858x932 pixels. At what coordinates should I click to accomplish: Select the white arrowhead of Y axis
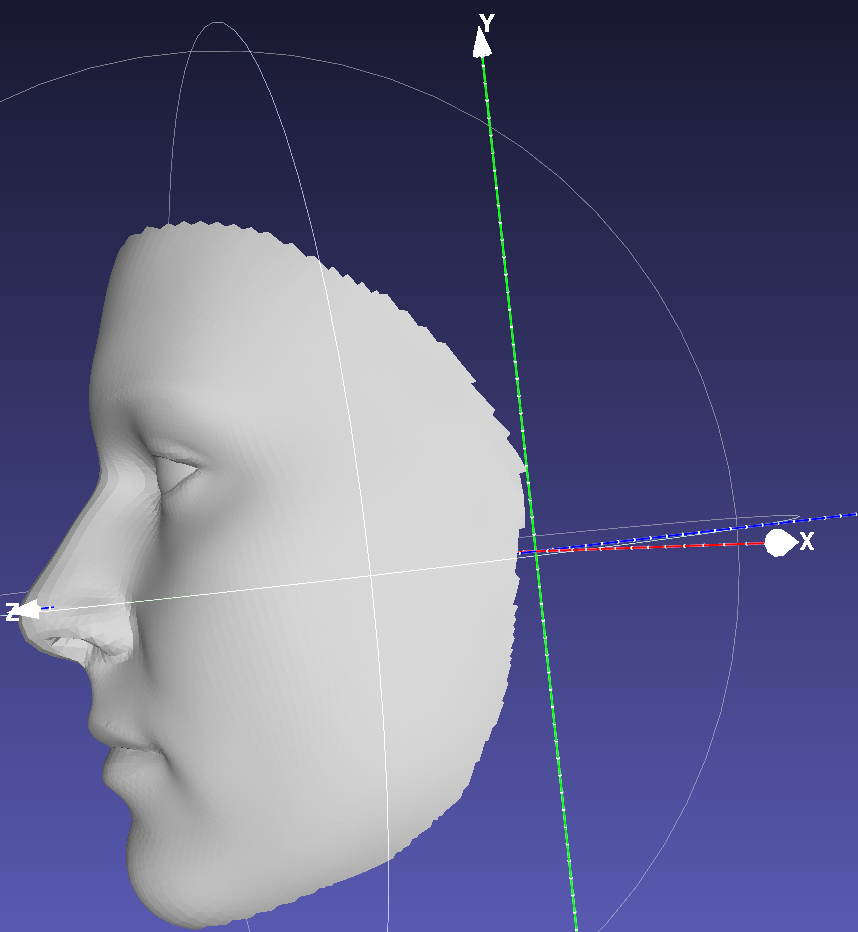tap(482, 44)
